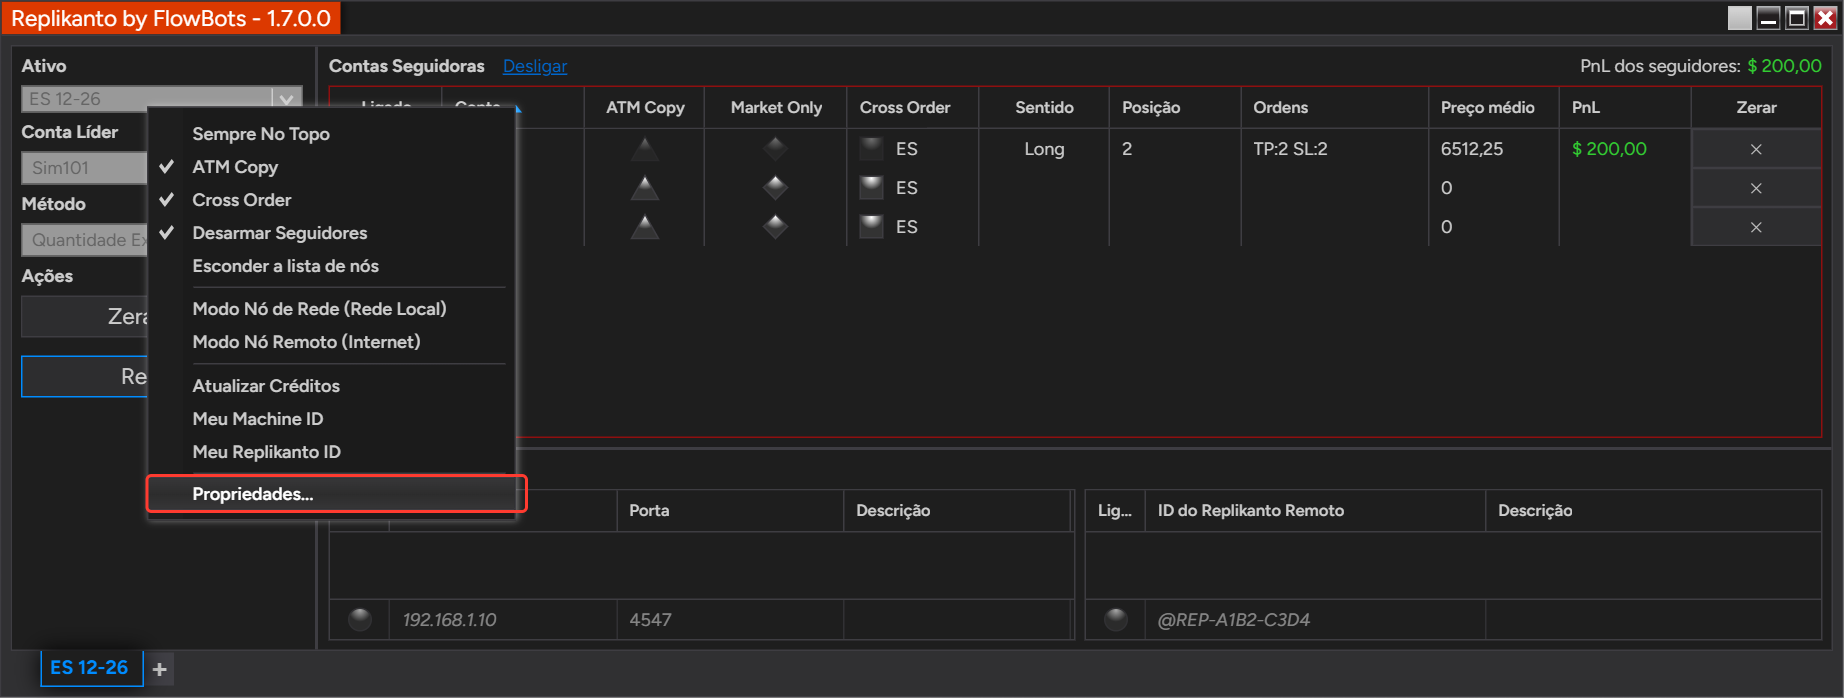Add a new tab with plus button
Image resolution: width=1844 pixels, height=698 pixels.
[x=160, y=669]
